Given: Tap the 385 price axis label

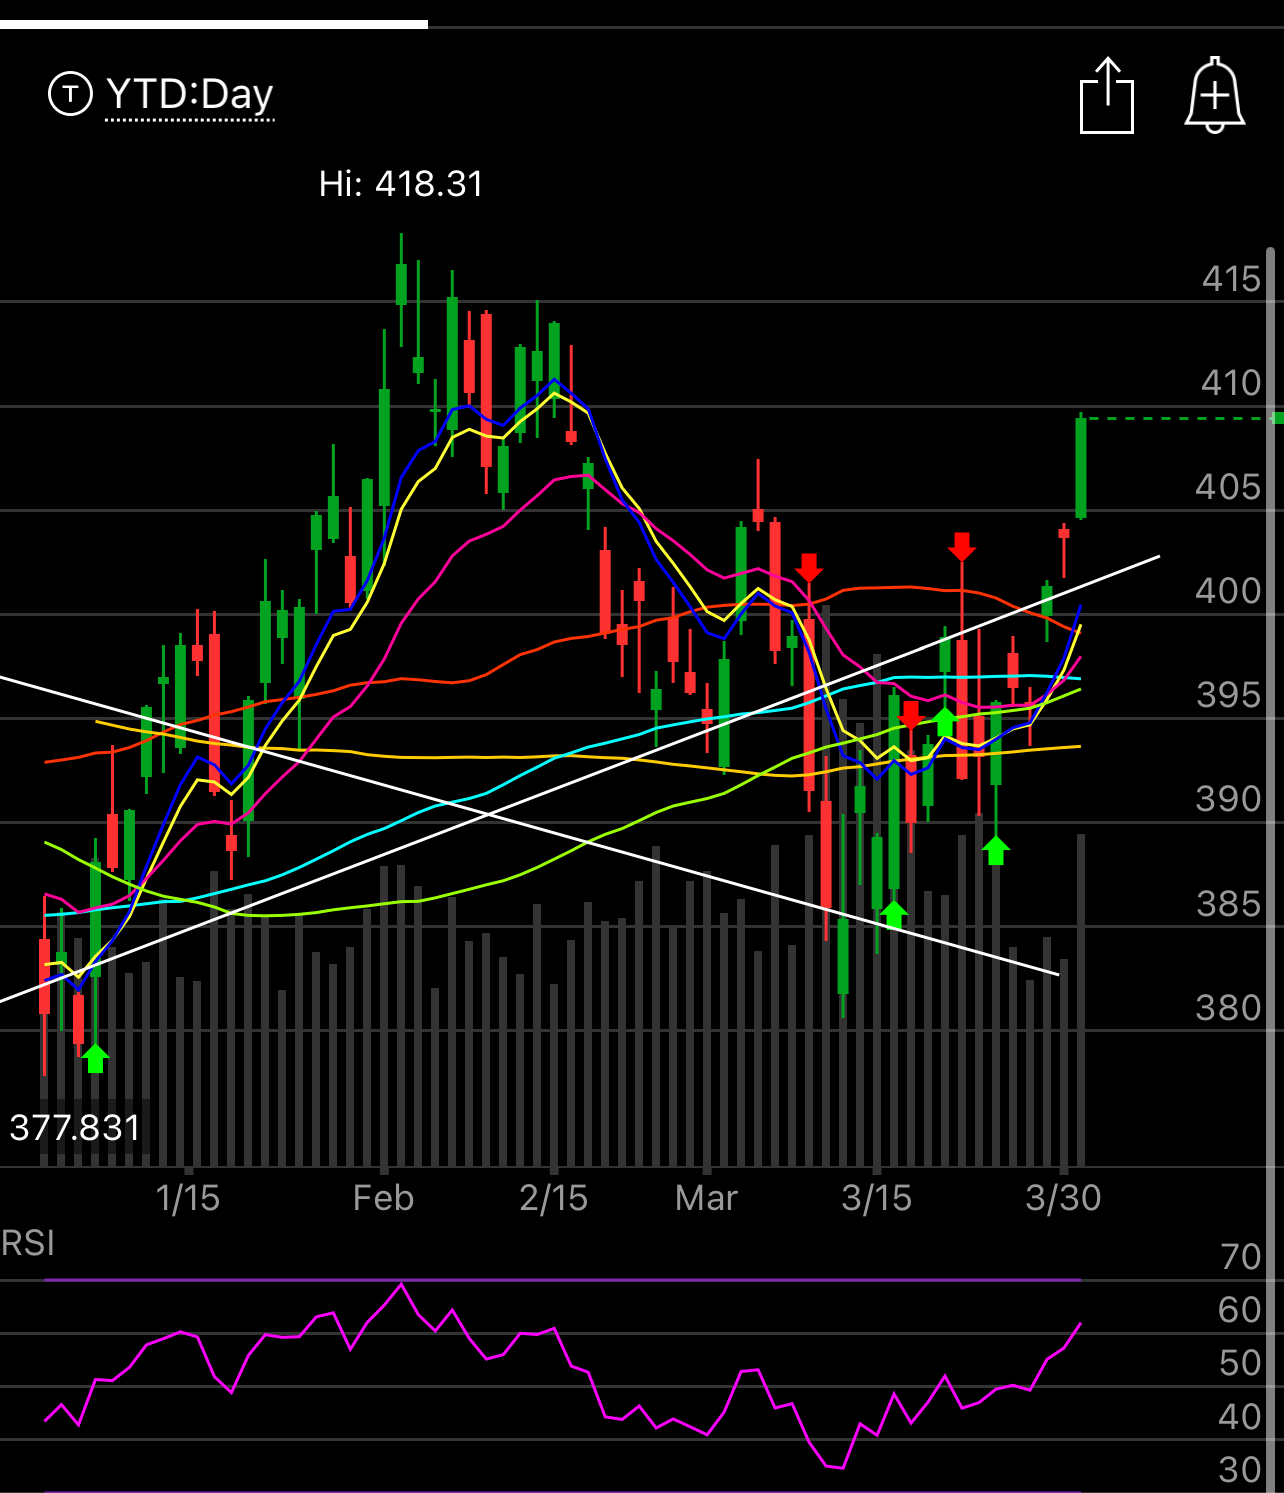Looking at the screenshot, I should click(x=1229, y=903).
